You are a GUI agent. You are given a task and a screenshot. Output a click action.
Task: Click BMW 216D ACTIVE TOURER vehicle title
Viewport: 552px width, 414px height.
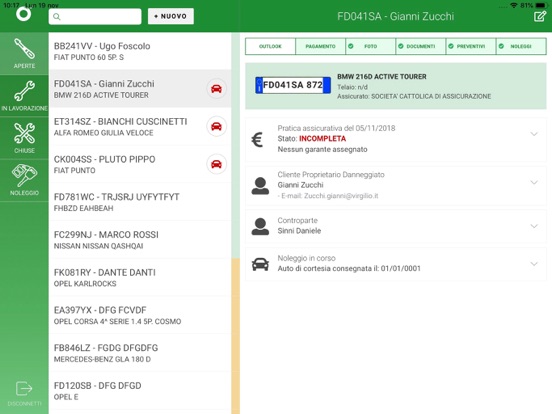382,77
